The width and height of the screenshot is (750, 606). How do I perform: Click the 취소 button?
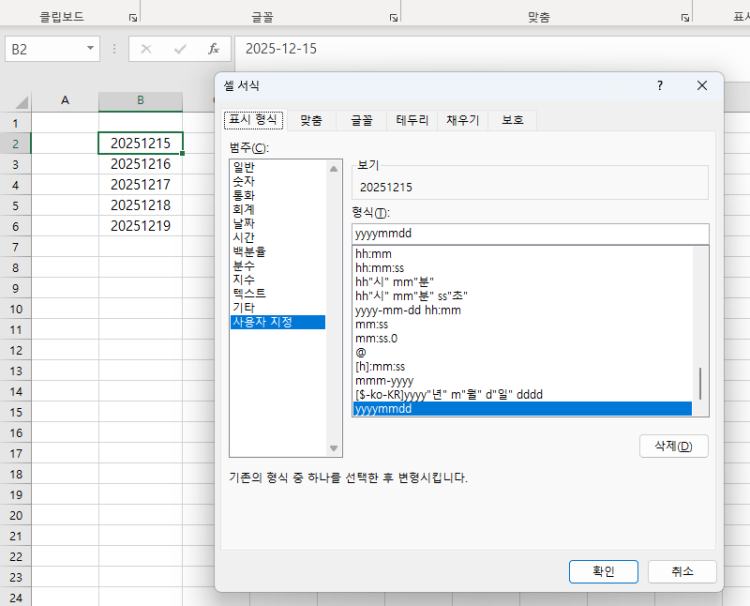click(x=682, y=572)
